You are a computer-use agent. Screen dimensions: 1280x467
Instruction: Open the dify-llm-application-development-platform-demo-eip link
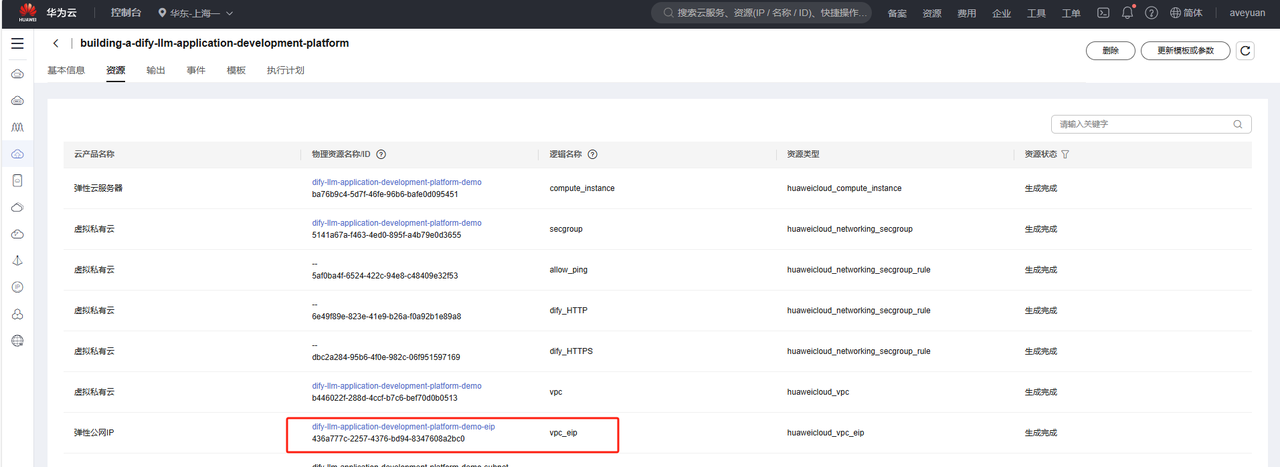coord(403,427)
